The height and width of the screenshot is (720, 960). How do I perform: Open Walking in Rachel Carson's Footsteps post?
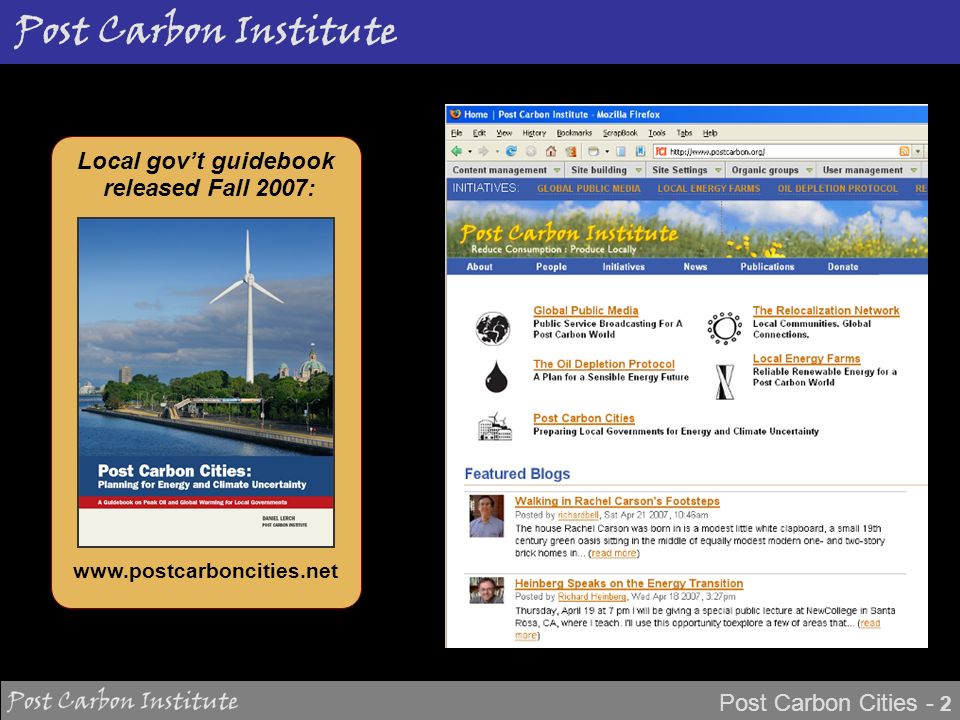coord(617,501)
